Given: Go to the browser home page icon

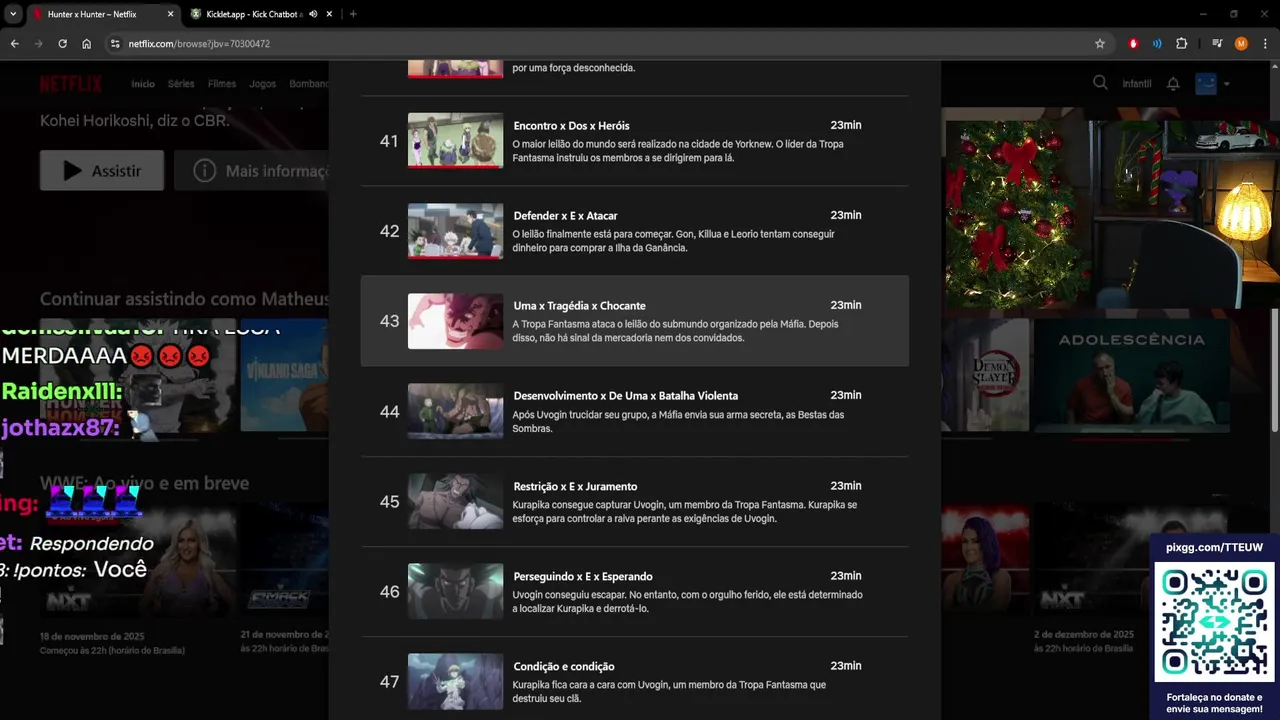Looking at the screenshot, I should 86,44.
